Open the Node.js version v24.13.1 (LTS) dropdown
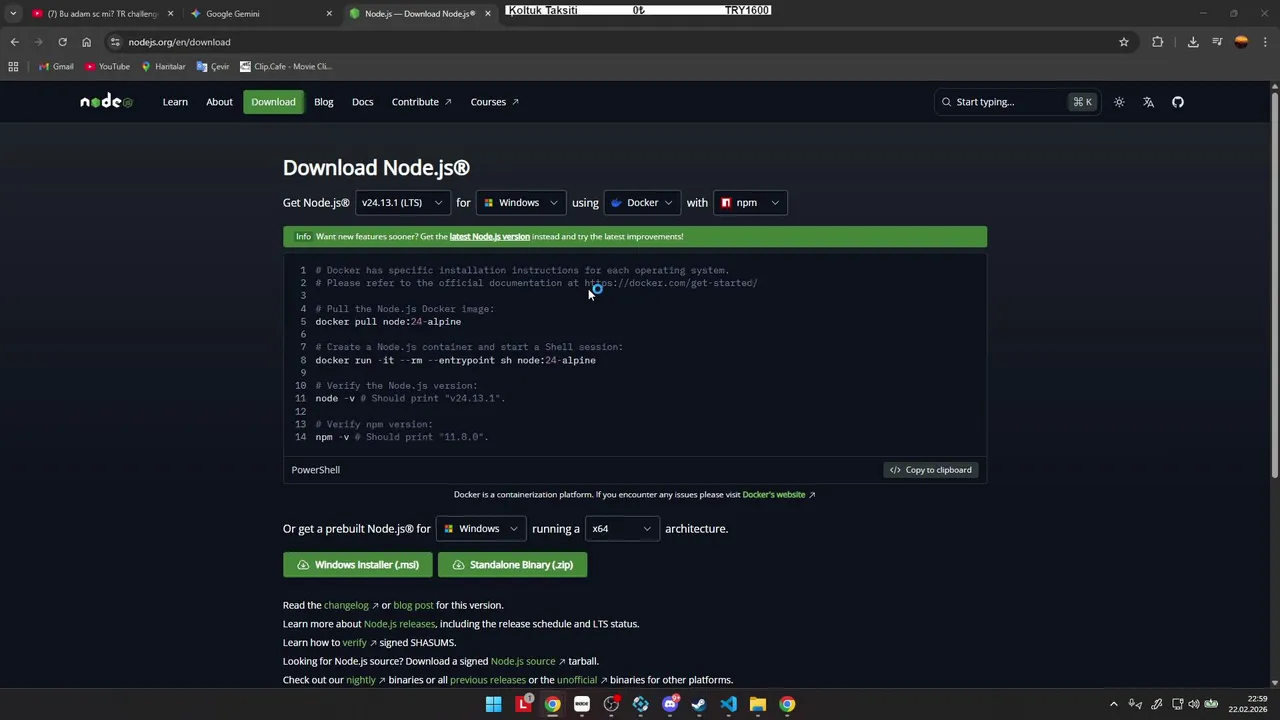The height and width of the screenshot is (720, 1280). pyautogui.click(x=402, y=203)
